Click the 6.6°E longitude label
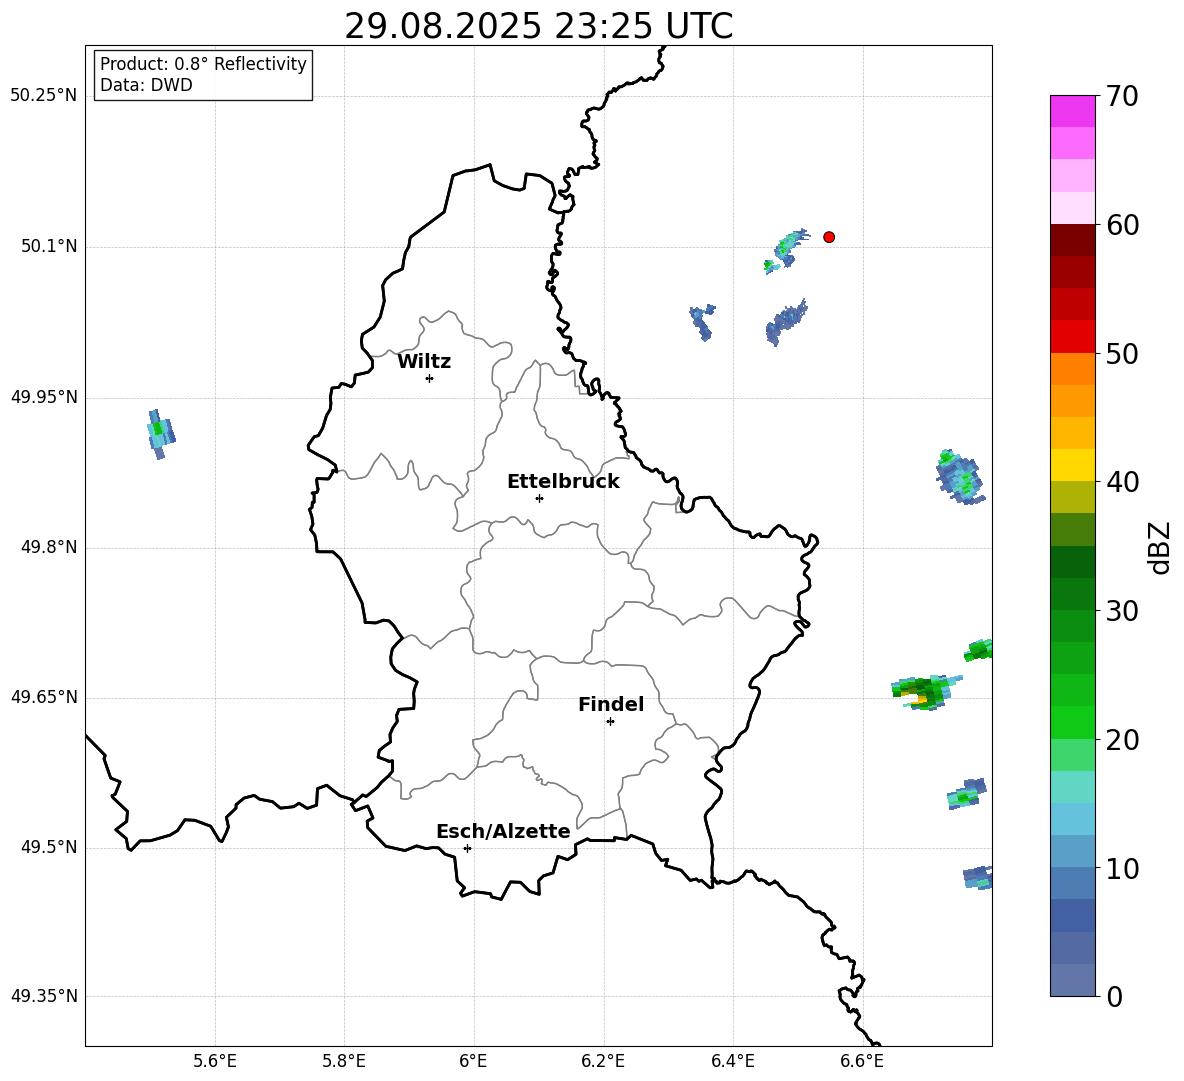The image size is (1184, 1081). coord(862,1061)
